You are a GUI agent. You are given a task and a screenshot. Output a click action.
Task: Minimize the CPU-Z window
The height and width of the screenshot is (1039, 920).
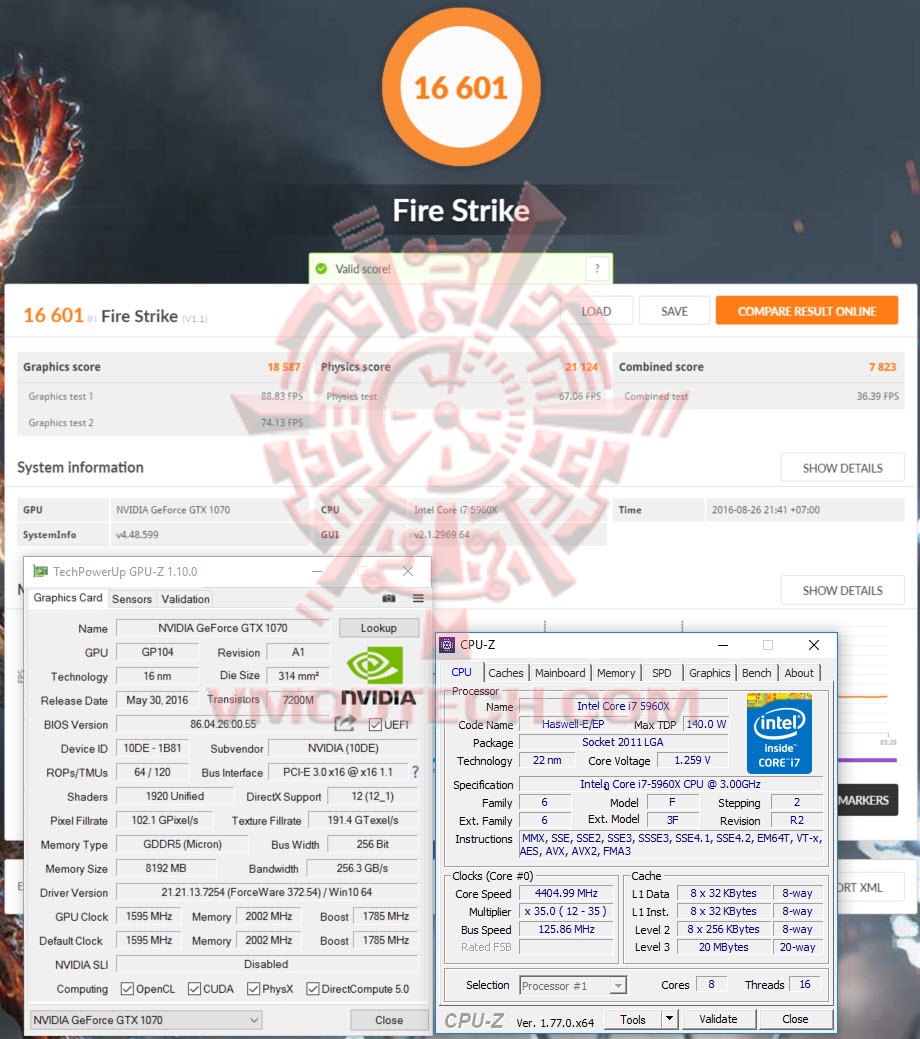tap(722, 645)
